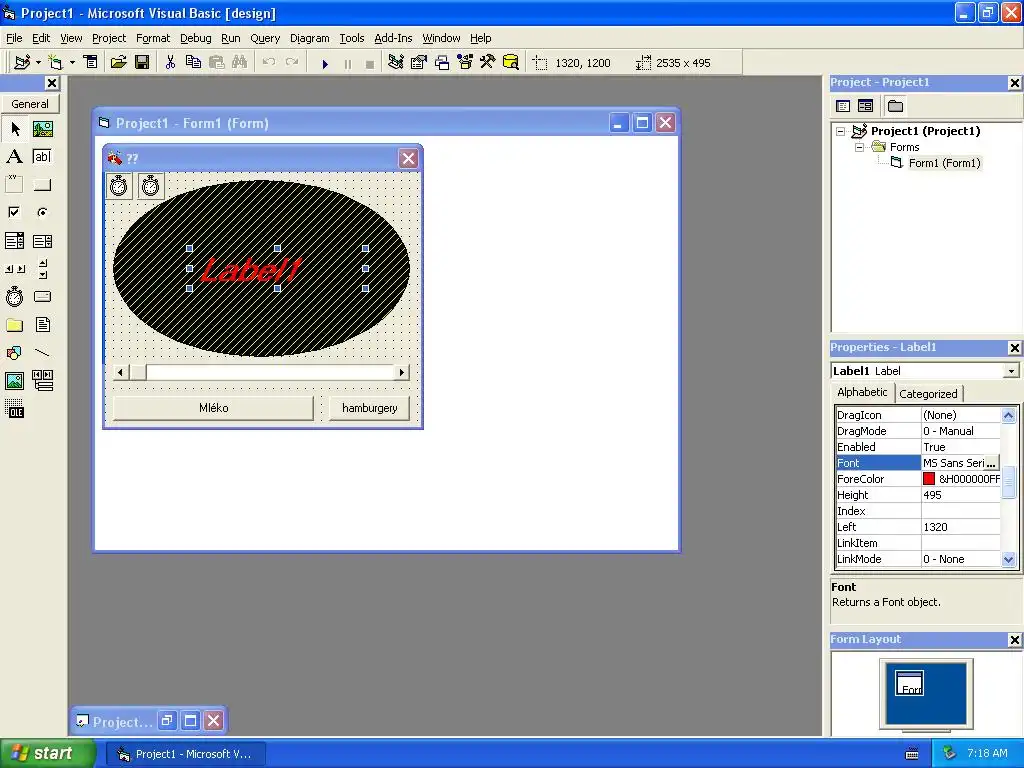Select the TextBox tool in toolbox
1024x768 pixels.
point(42,157)
